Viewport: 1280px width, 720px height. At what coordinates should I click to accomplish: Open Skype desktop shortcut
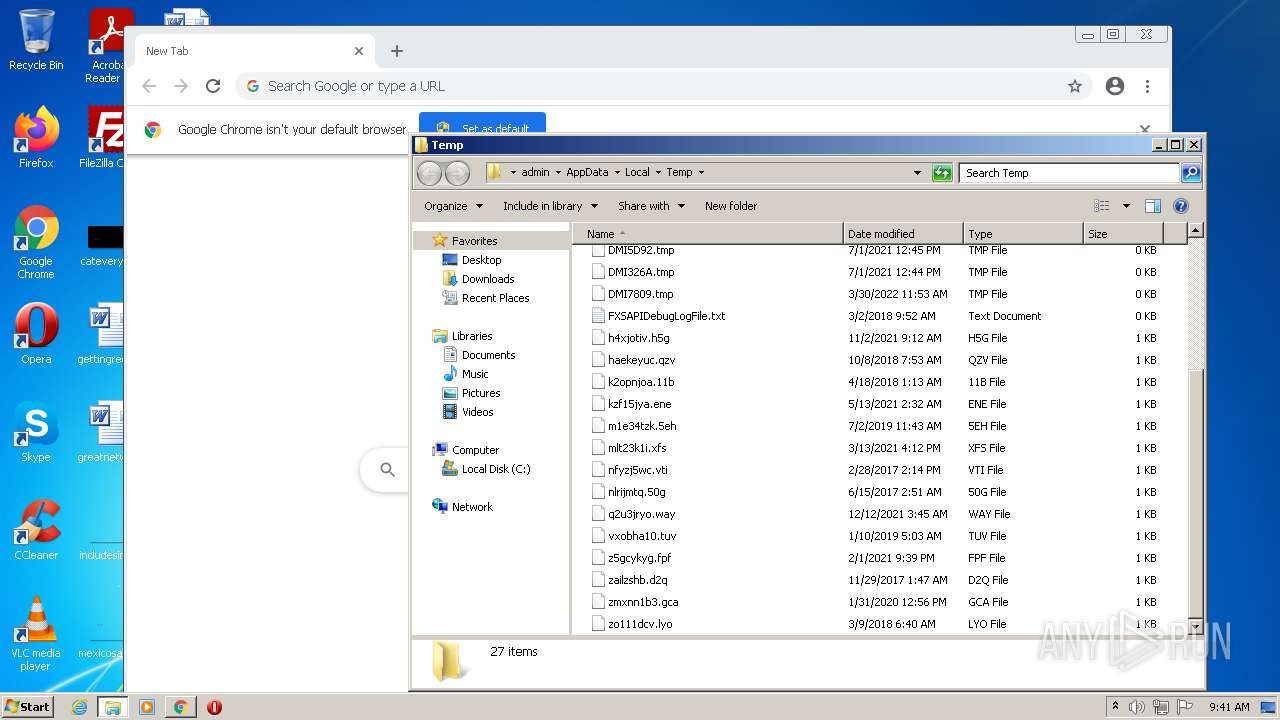point(36,432)
